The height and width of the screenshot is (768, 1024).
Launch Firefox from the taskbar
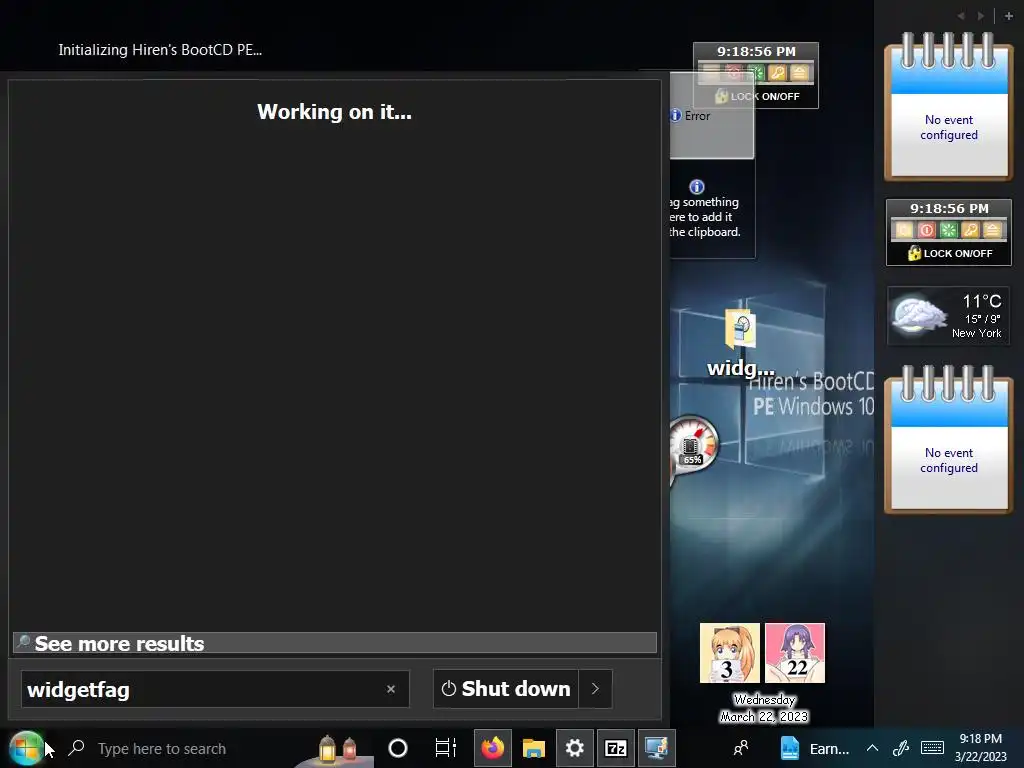493,748
